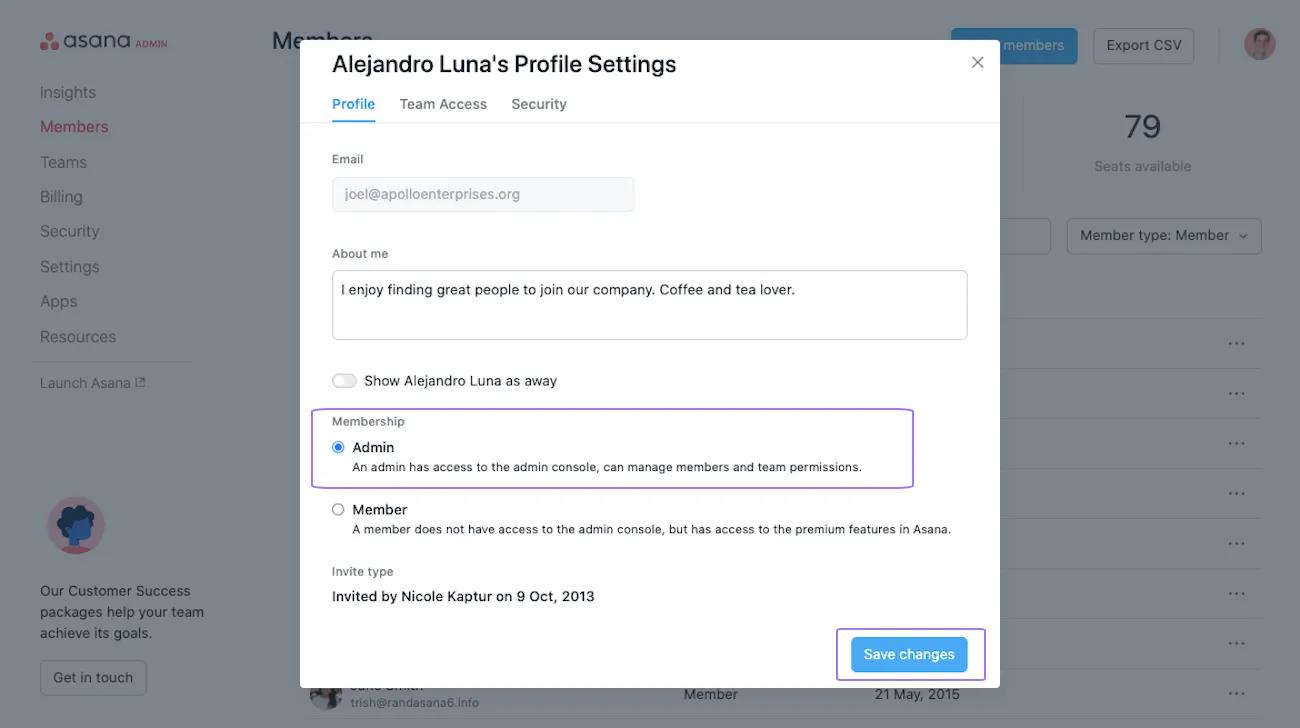This screenshot has height=728, width=1300.
Task: Switch to the Team Access tab
Action: tap(443, 103)
